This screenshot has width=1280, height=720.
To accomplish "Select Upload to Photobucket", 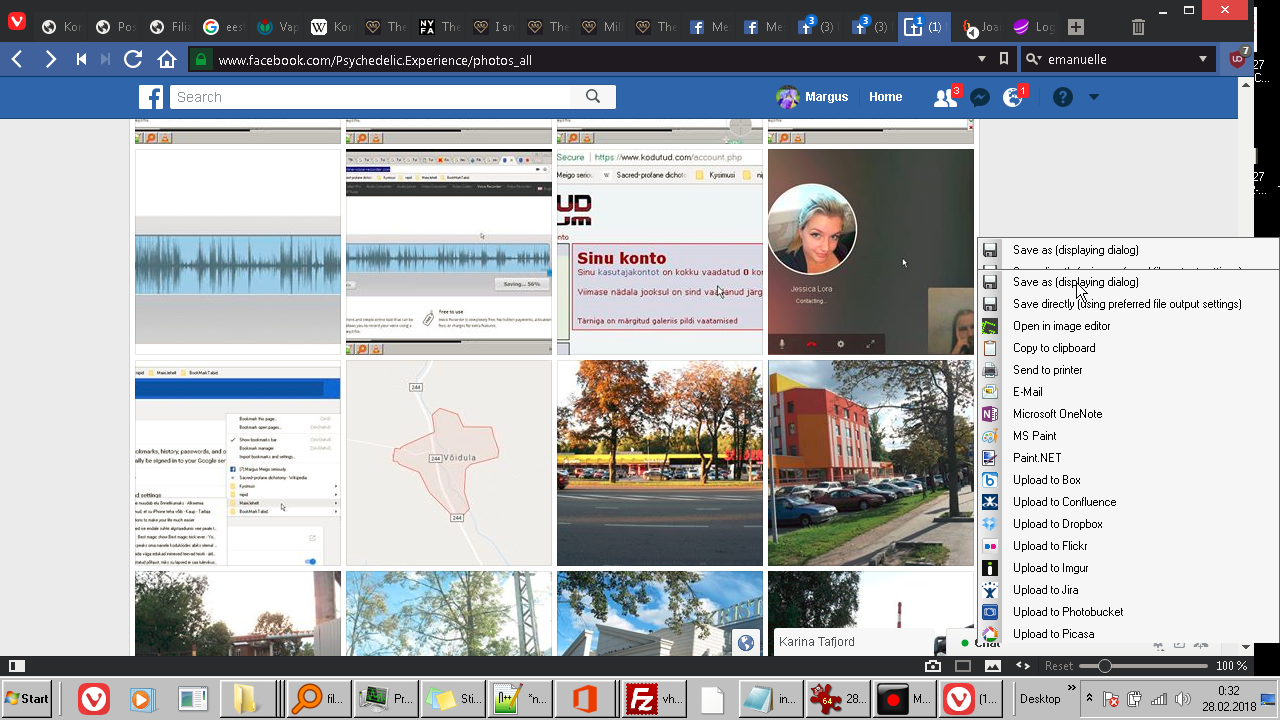I will pyautogui.click(x=1128, y=612).
